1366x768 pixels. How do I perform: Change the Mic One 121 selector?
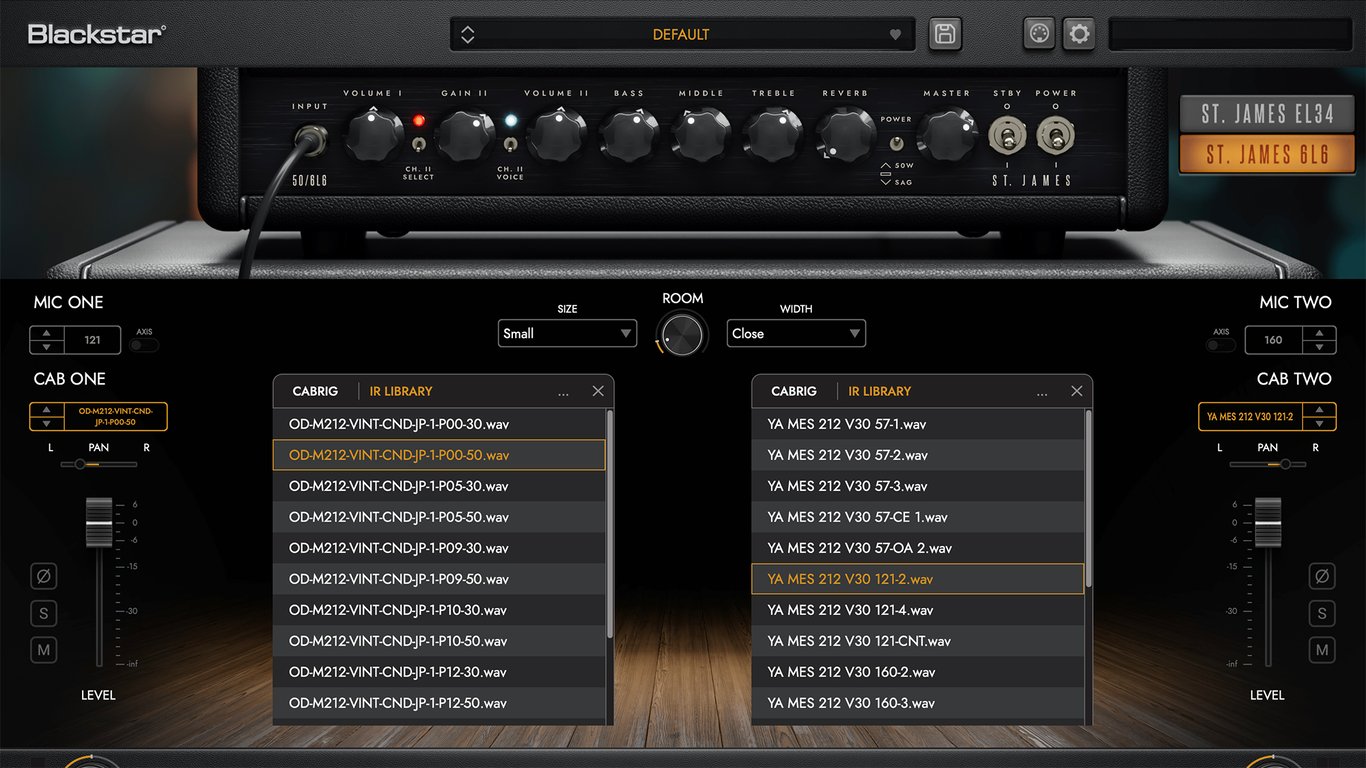click(75, 340)
